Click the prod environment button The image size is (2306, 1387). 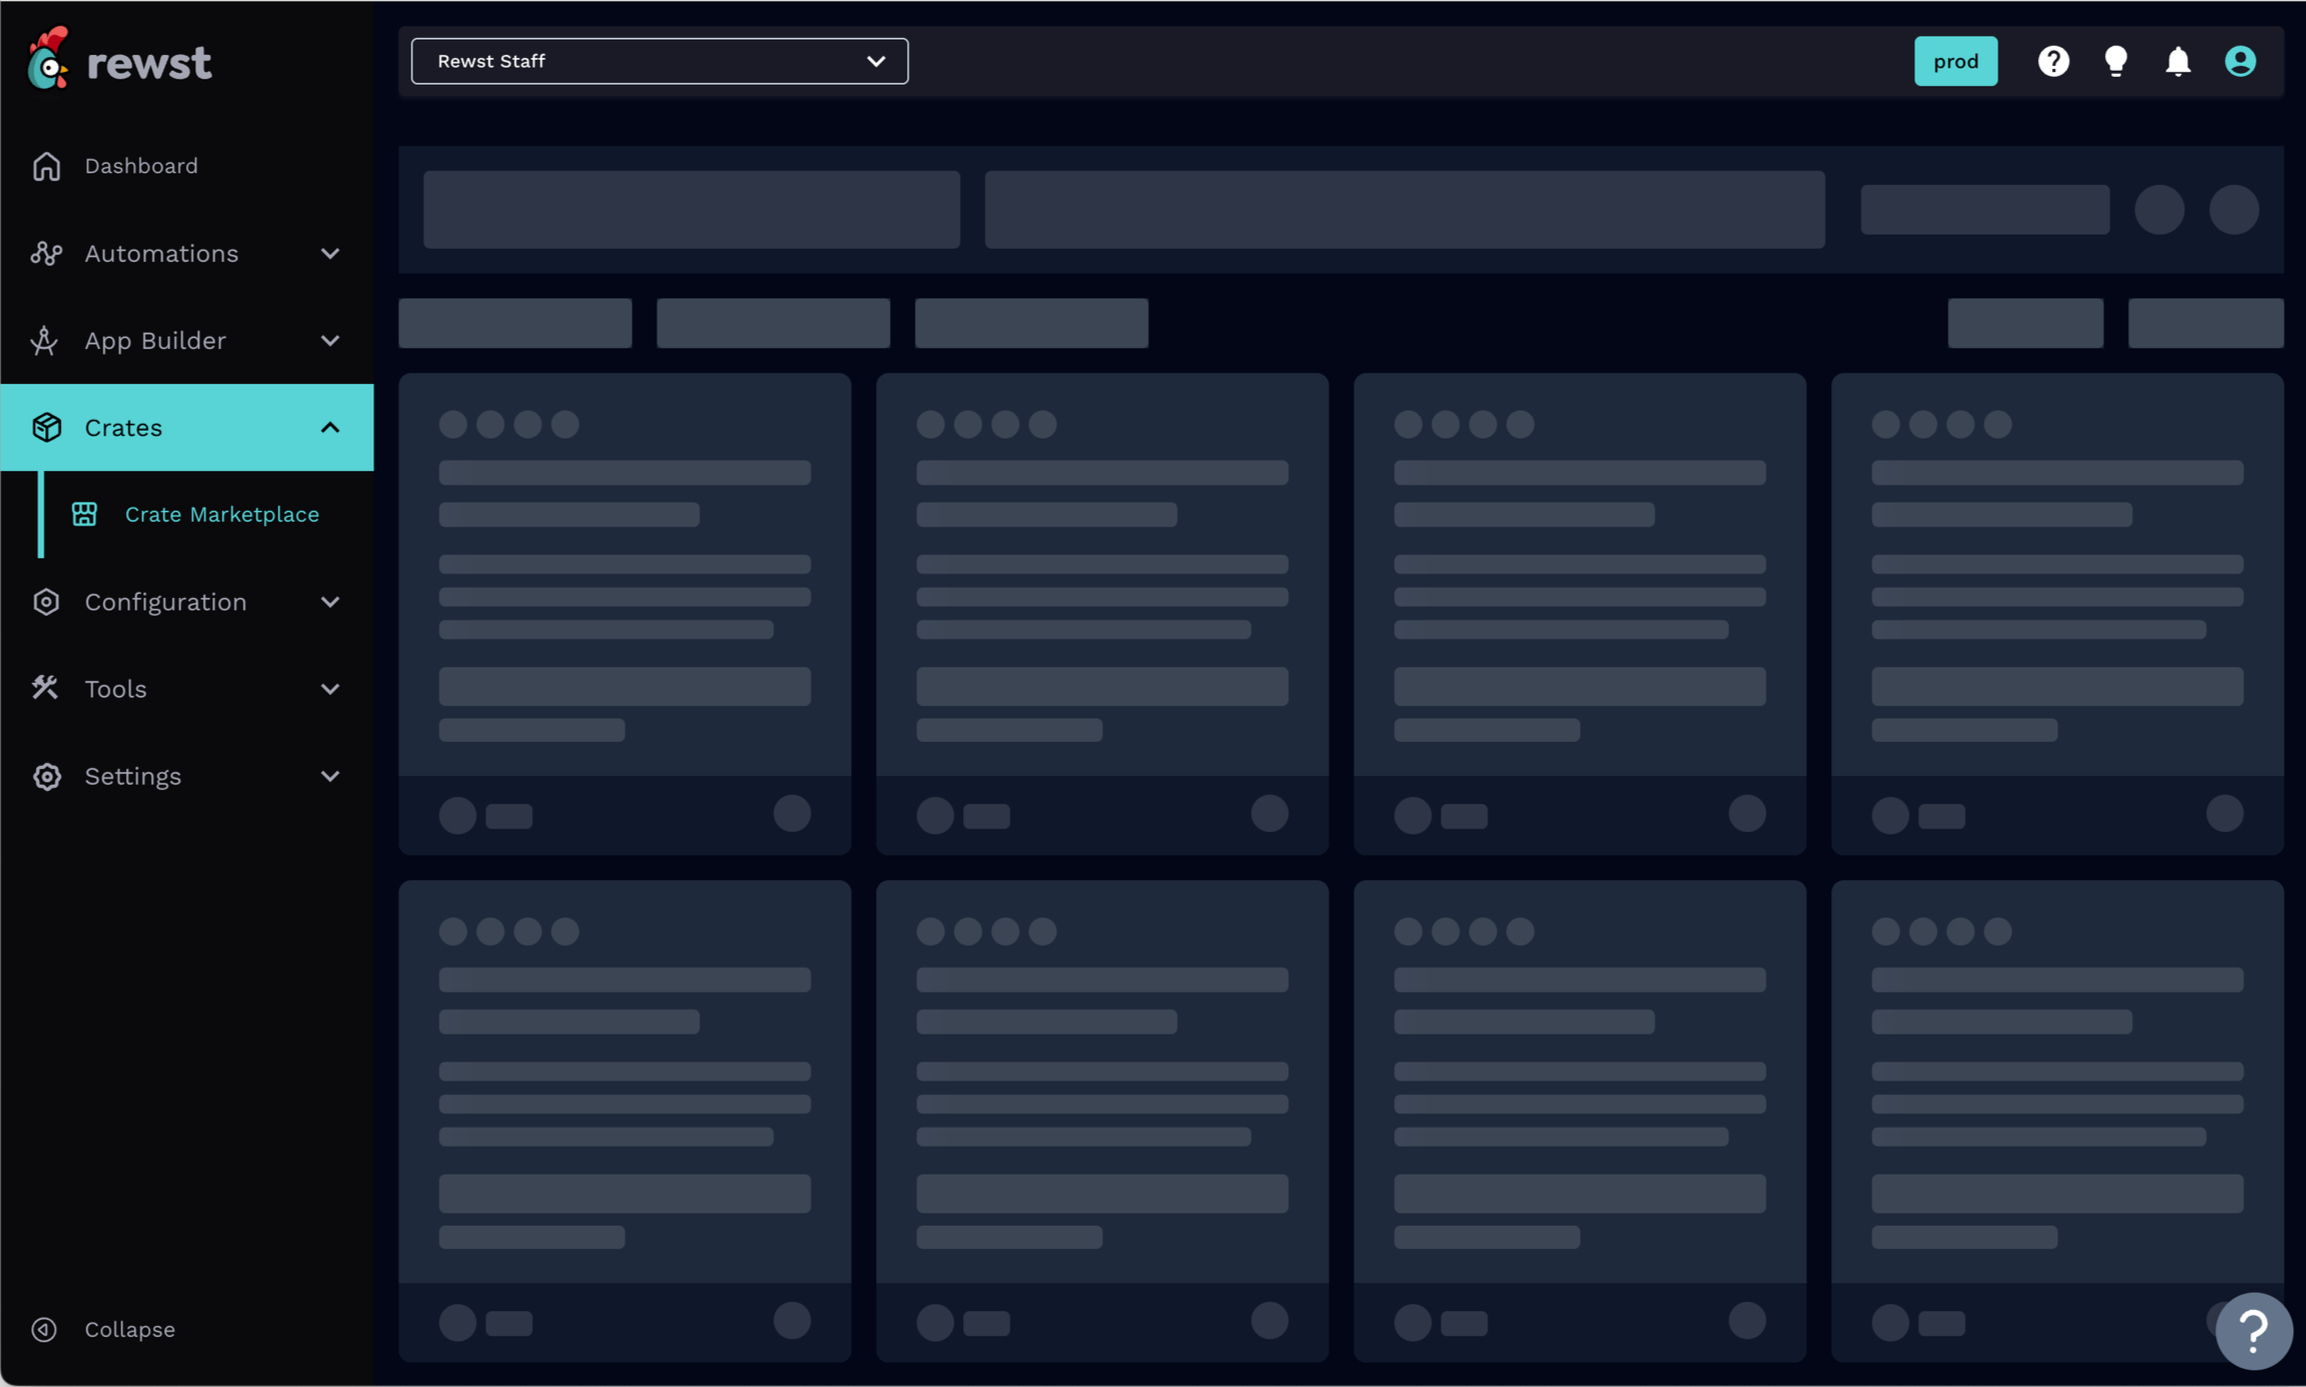pyautogui.click(x=1955, y=62)
